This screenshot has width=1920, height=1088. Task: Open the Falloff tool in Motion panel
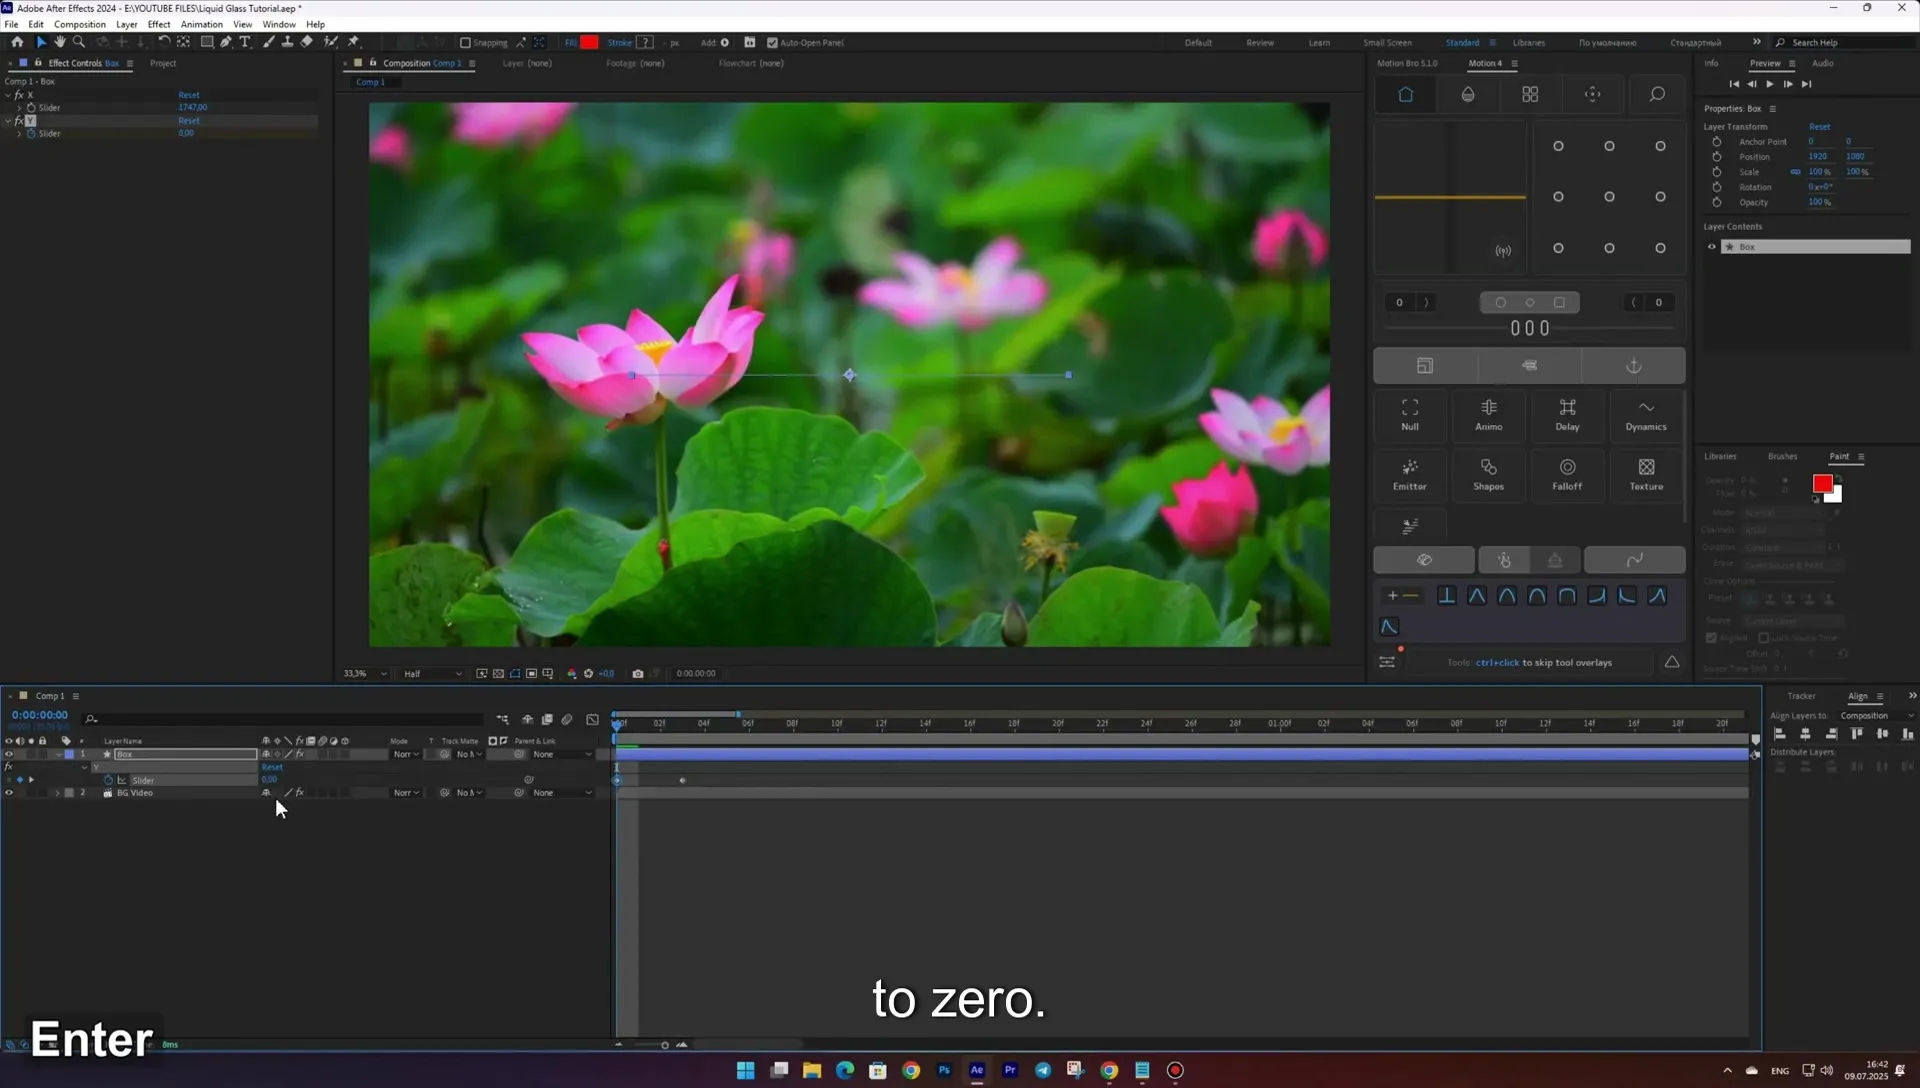point(1567,475)
